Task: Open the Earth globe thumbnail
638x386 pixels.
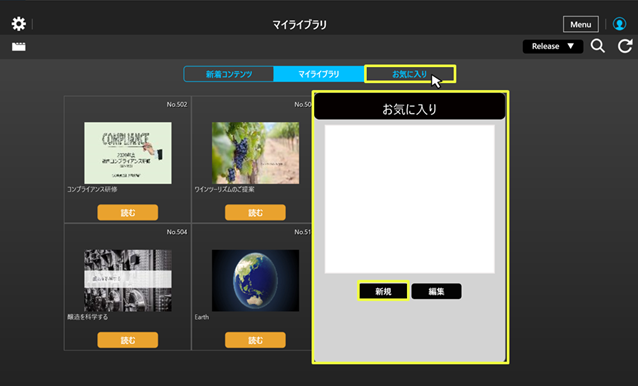Action: [x=256, y=281]
